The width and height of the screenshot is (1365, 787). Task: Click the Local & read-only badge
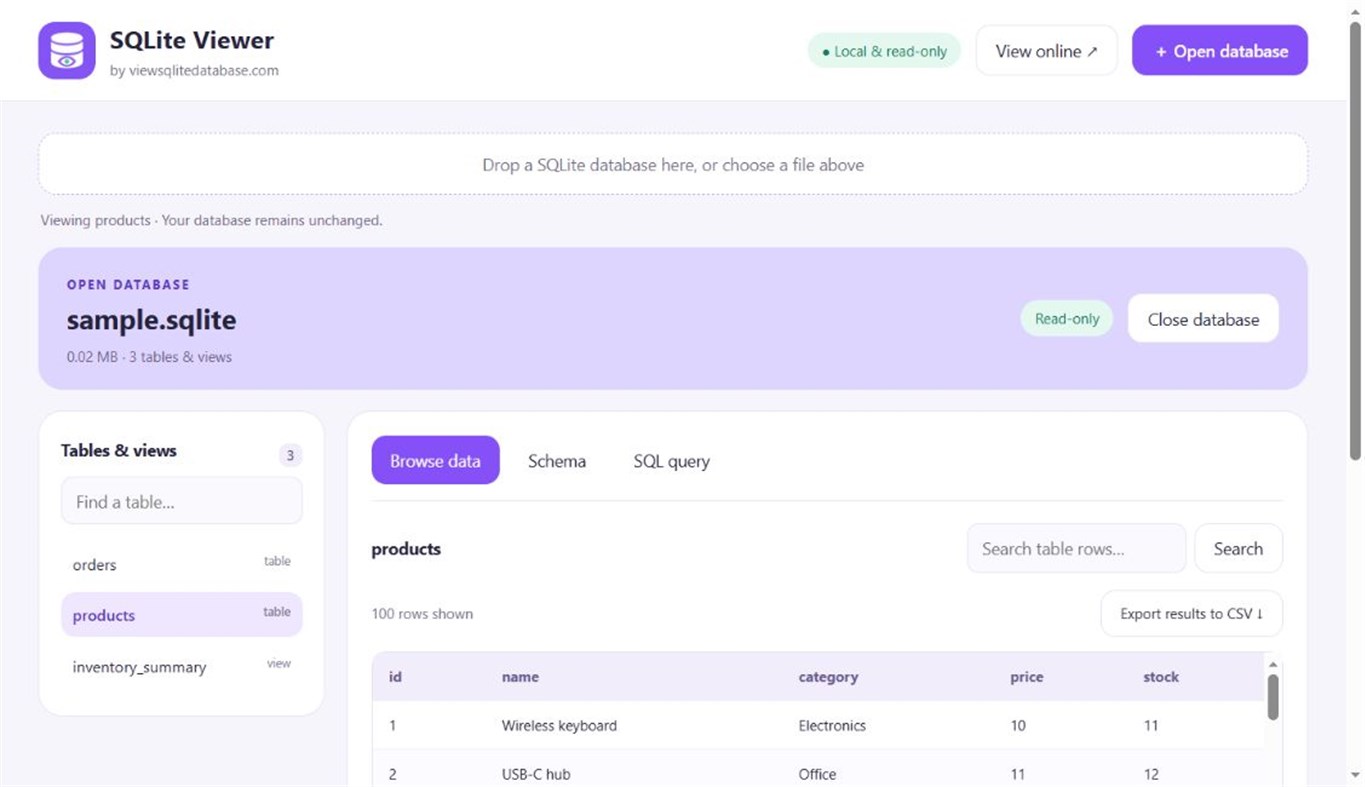click(x=884, y=51)
